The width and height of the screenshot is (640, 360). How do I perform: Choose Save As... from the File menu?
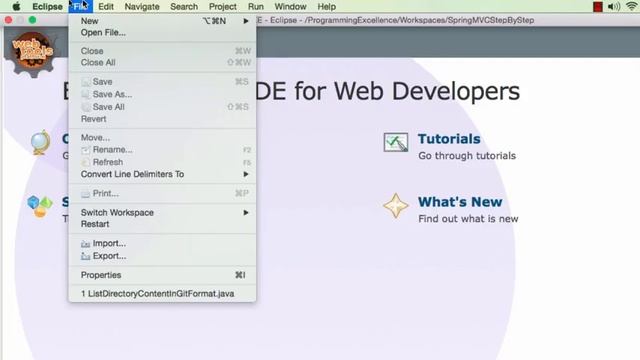click(162, 94)
